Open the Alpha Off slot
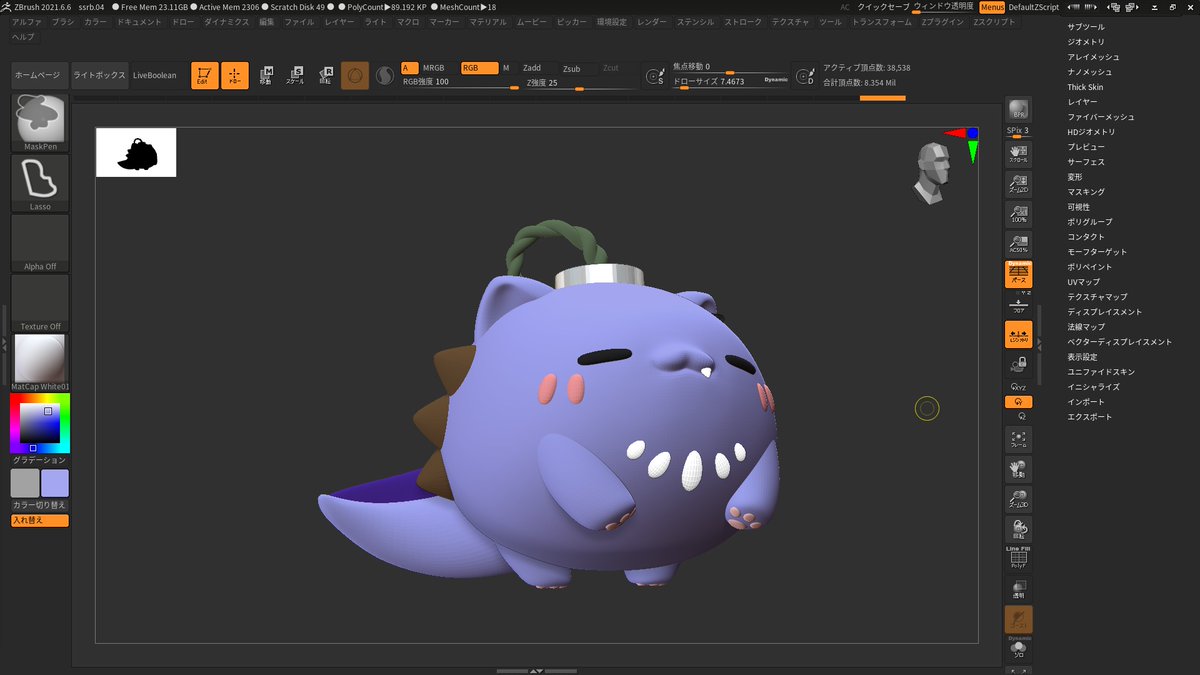This screenshot has height=675, width=1200. click(40, 243)
